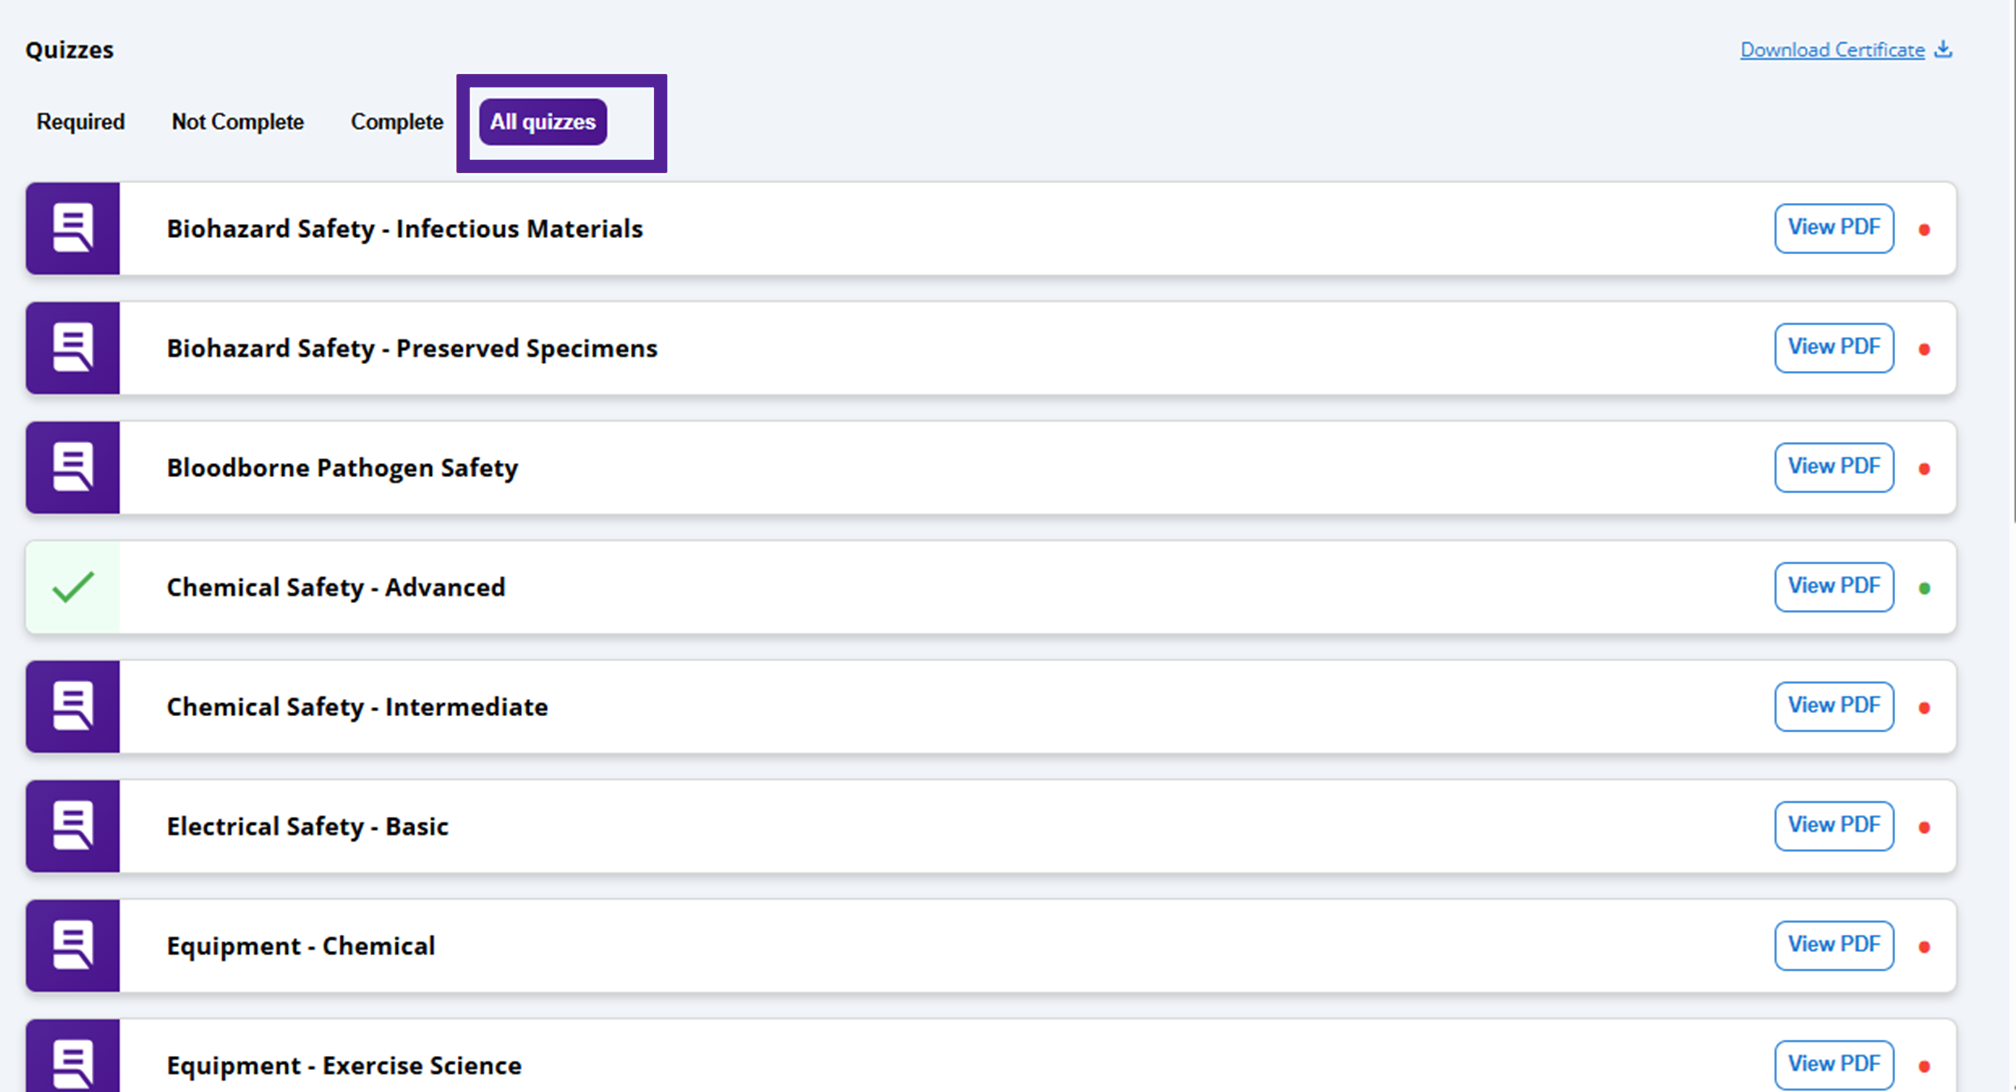Image resolution: width=2016 pixels, height=1092 pixels.
Task: Click the Electrical Safety Basic quiz icon
Action: pos(73,826)
